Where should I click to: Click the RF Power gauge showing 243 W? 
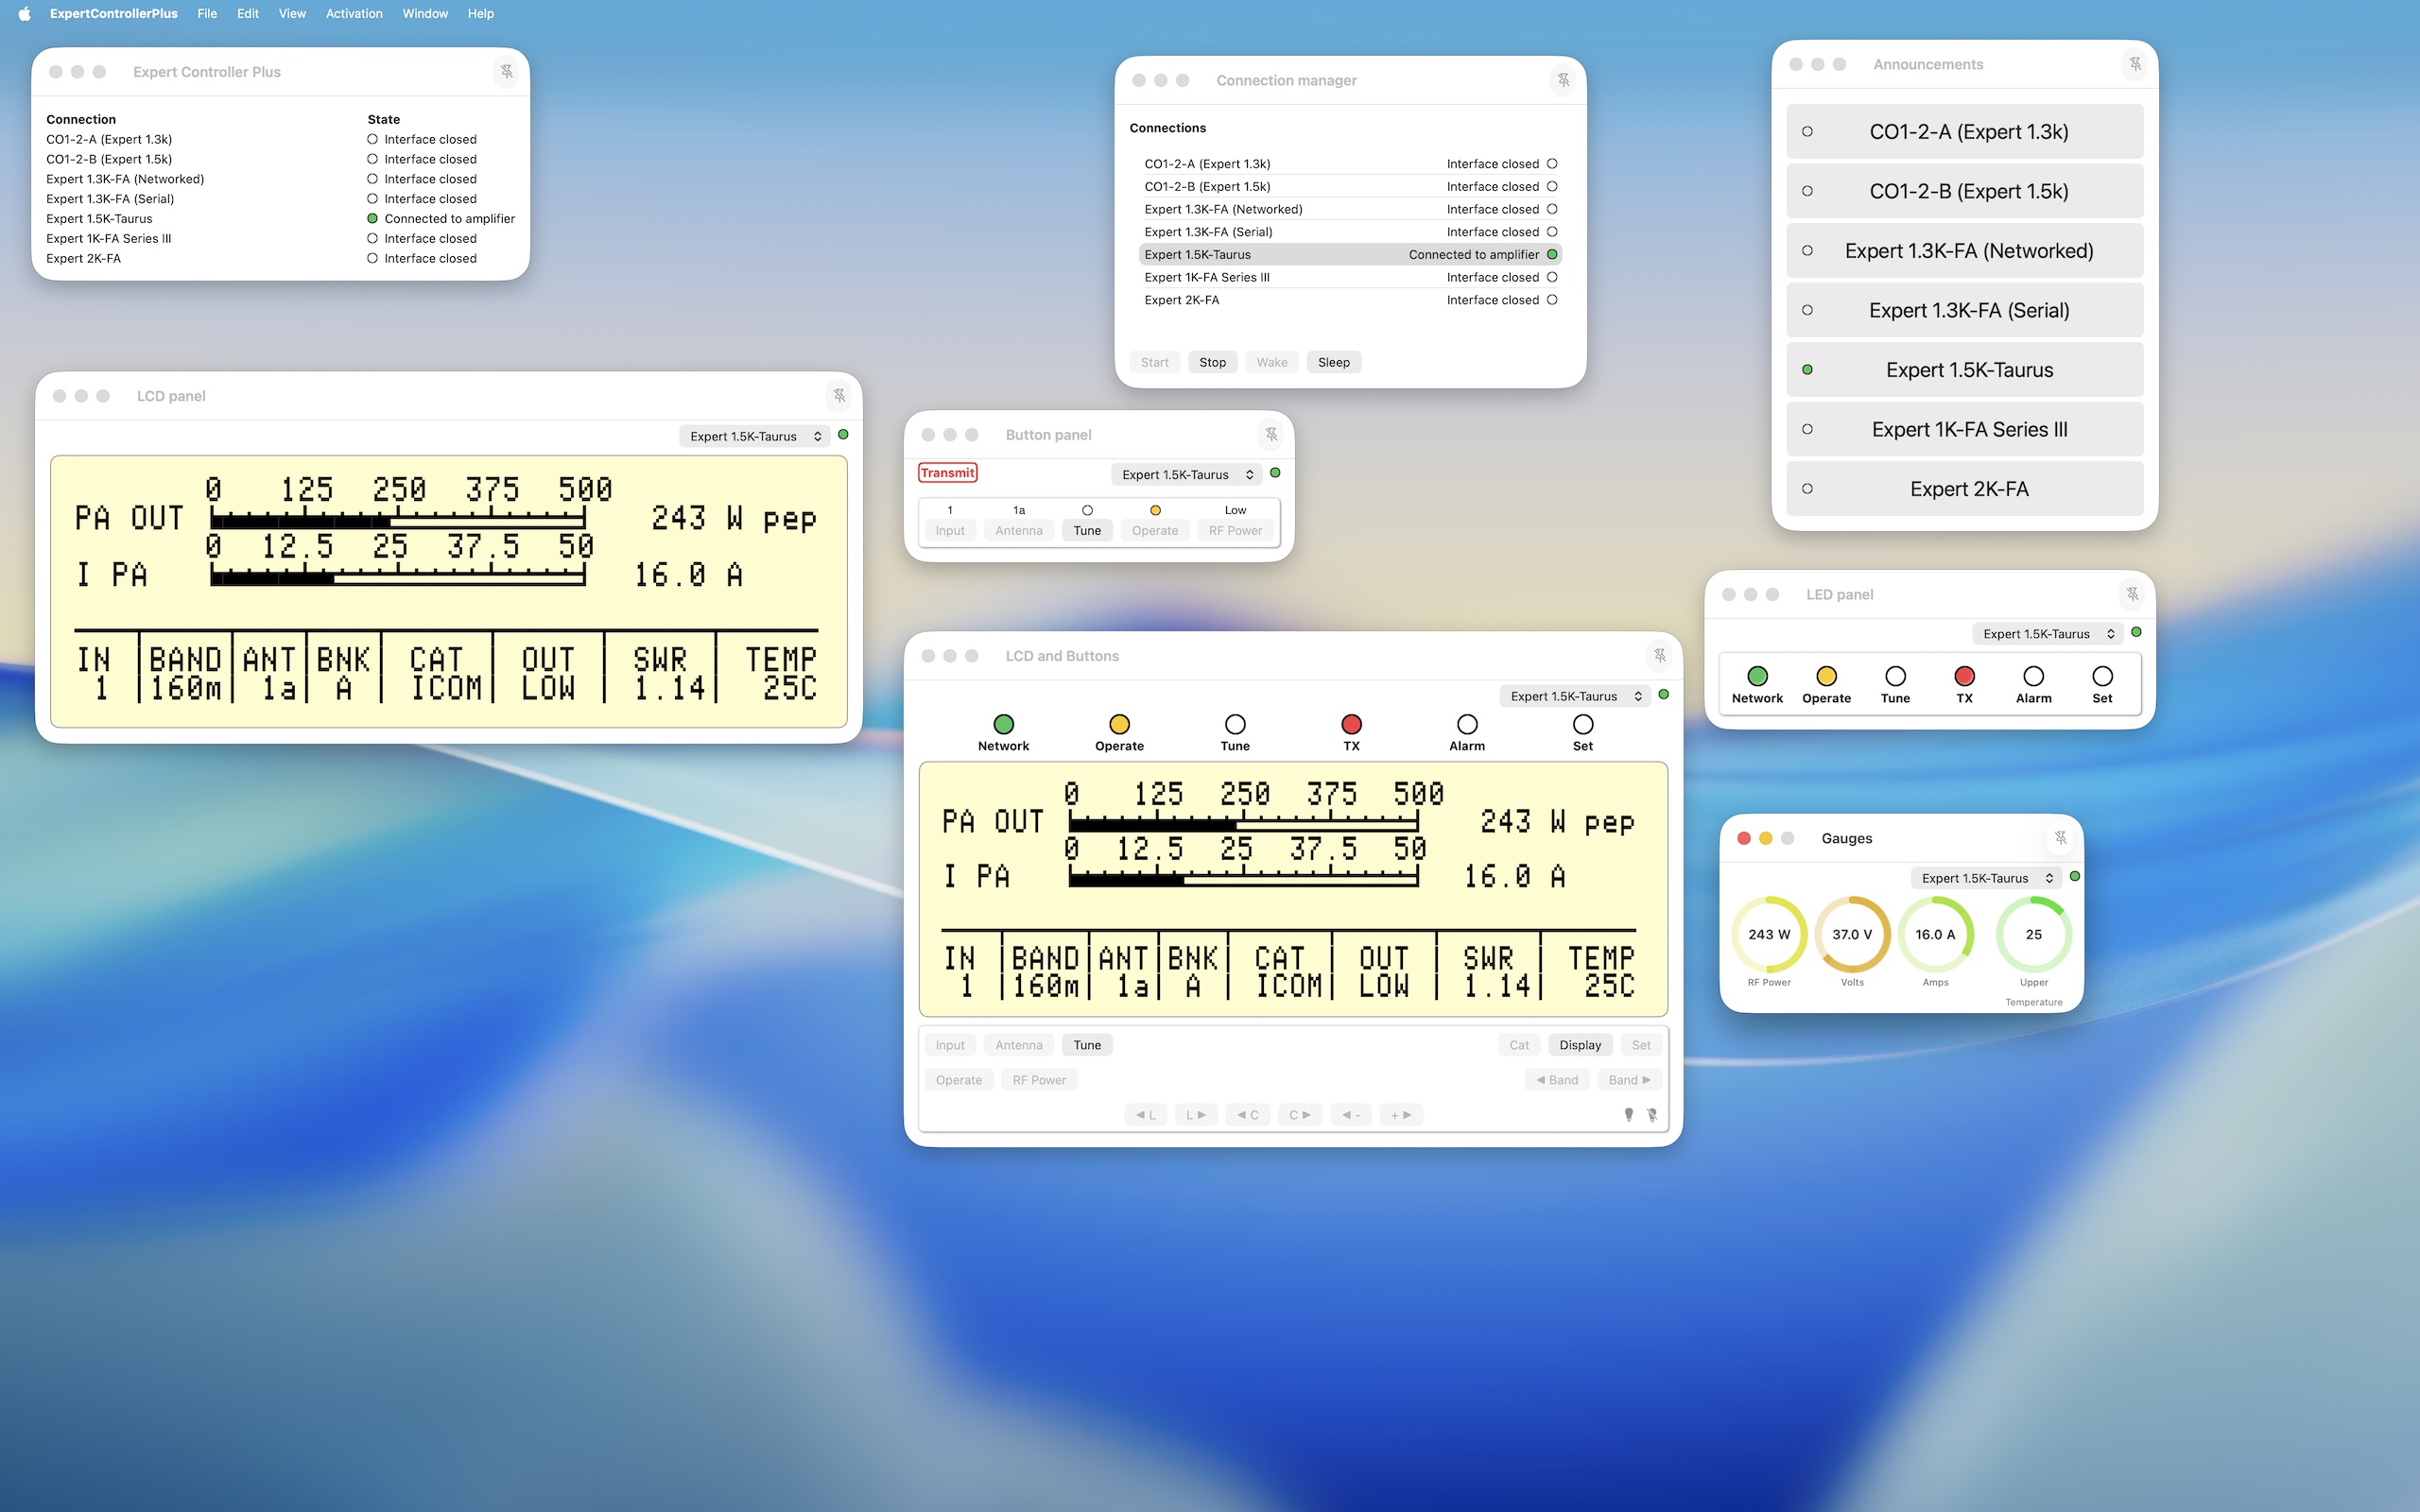click(1769, 935)
